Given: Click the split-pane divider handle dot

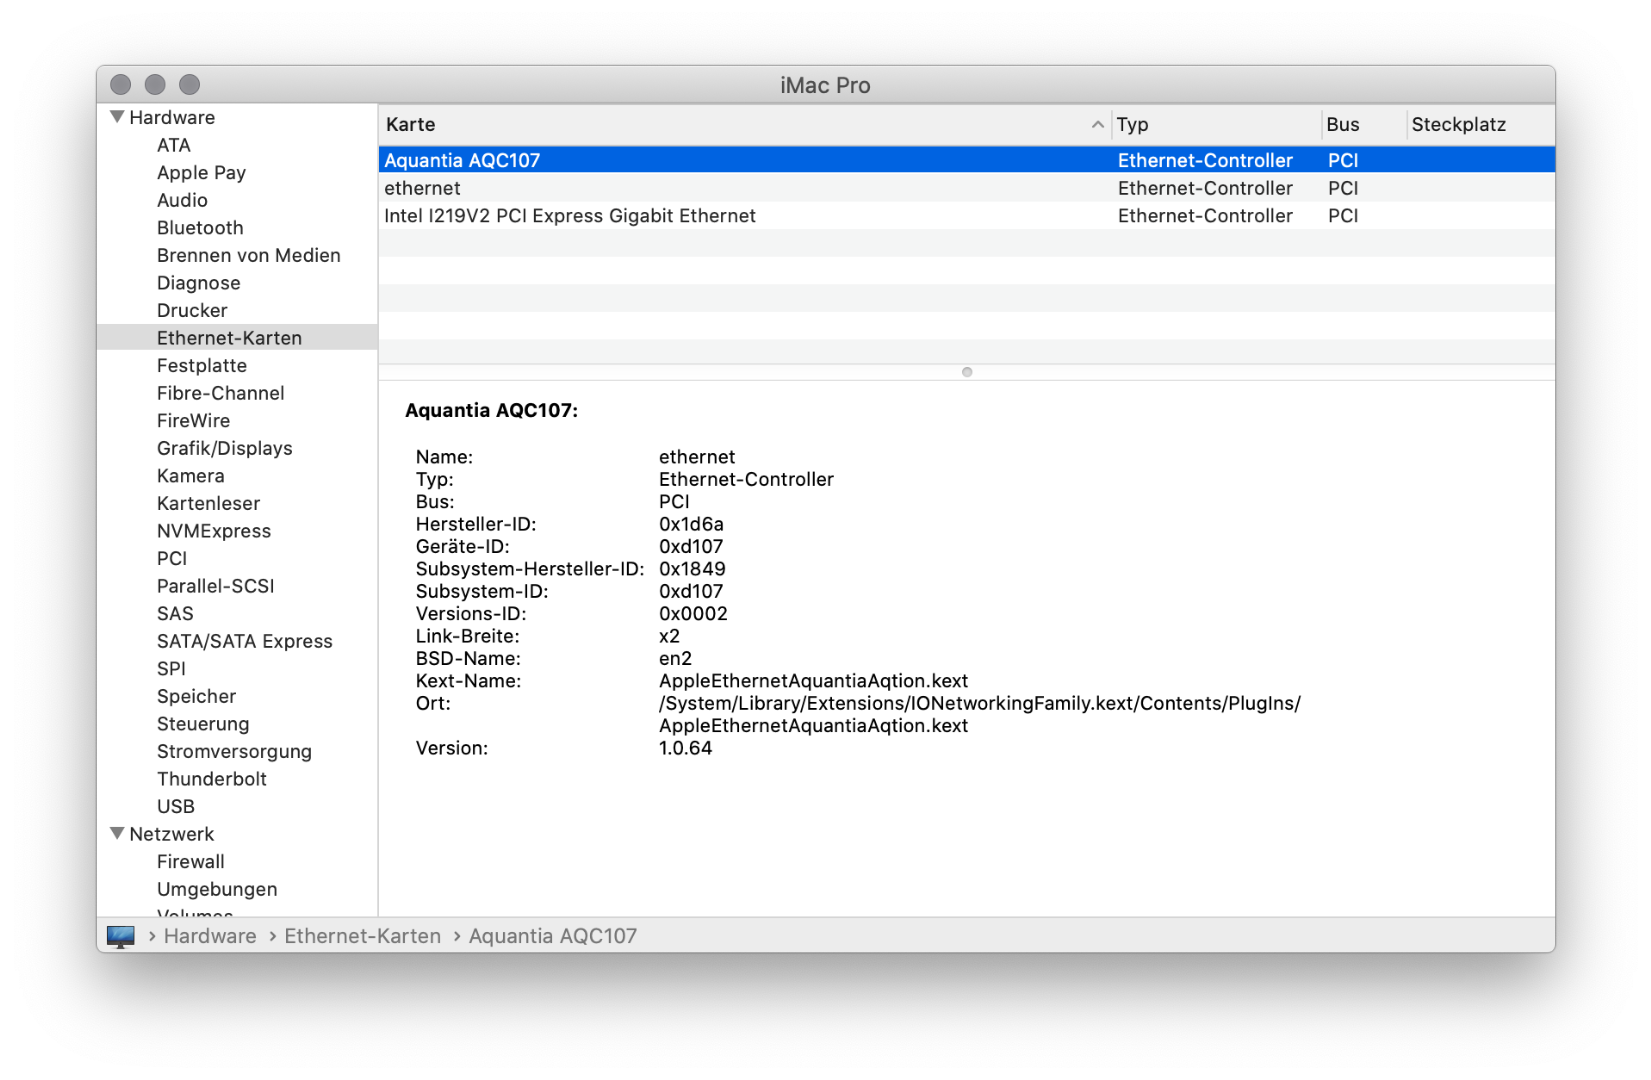Looking at the screenshot, I should [x=966, y=372].
